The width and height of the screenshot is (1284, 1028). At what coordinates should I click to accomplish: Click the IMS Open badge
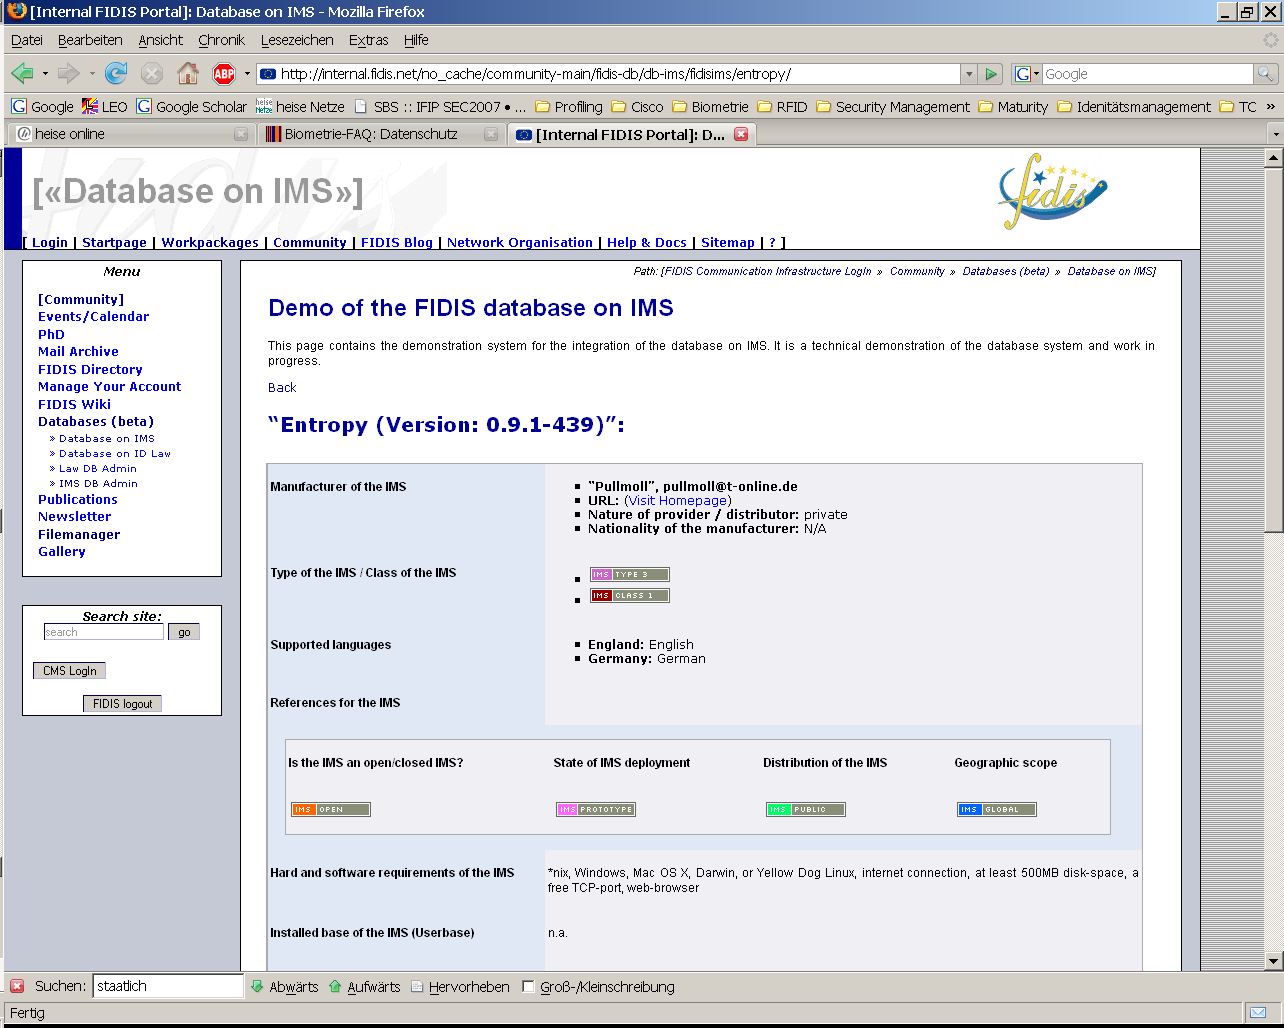[x=331, y=810]
